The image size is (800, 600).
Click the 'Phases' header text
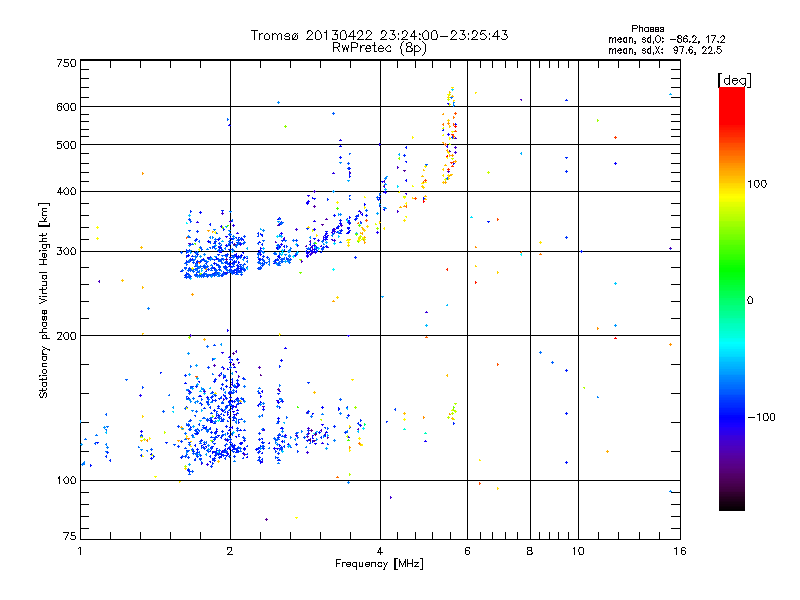[x=647, y=29]
